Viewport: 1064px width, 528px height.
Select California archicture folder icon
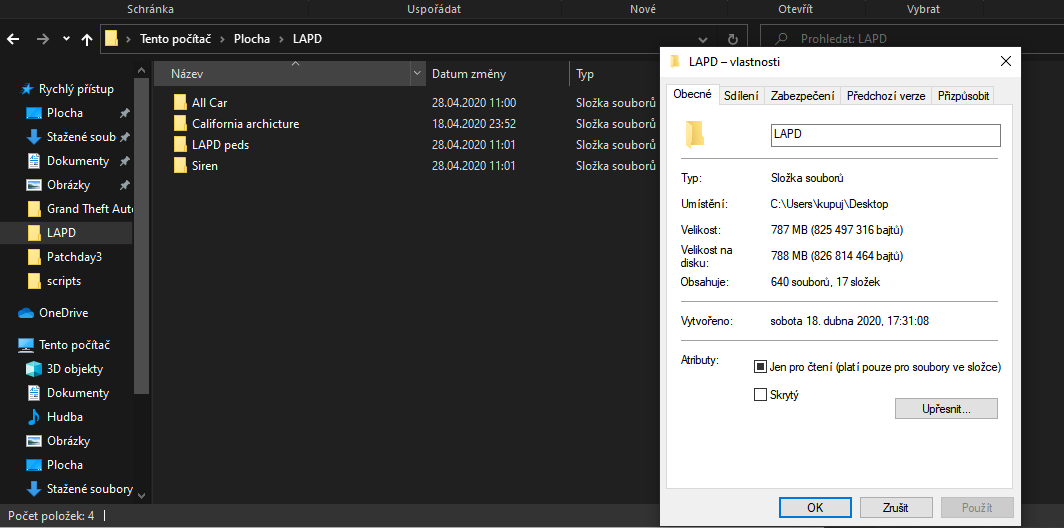pos(180,124)
